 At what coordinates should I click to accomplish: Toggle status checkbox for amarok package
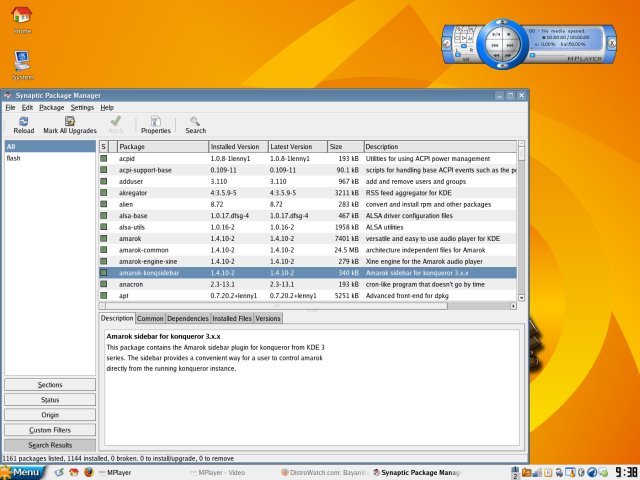click(x=103, y=240)
